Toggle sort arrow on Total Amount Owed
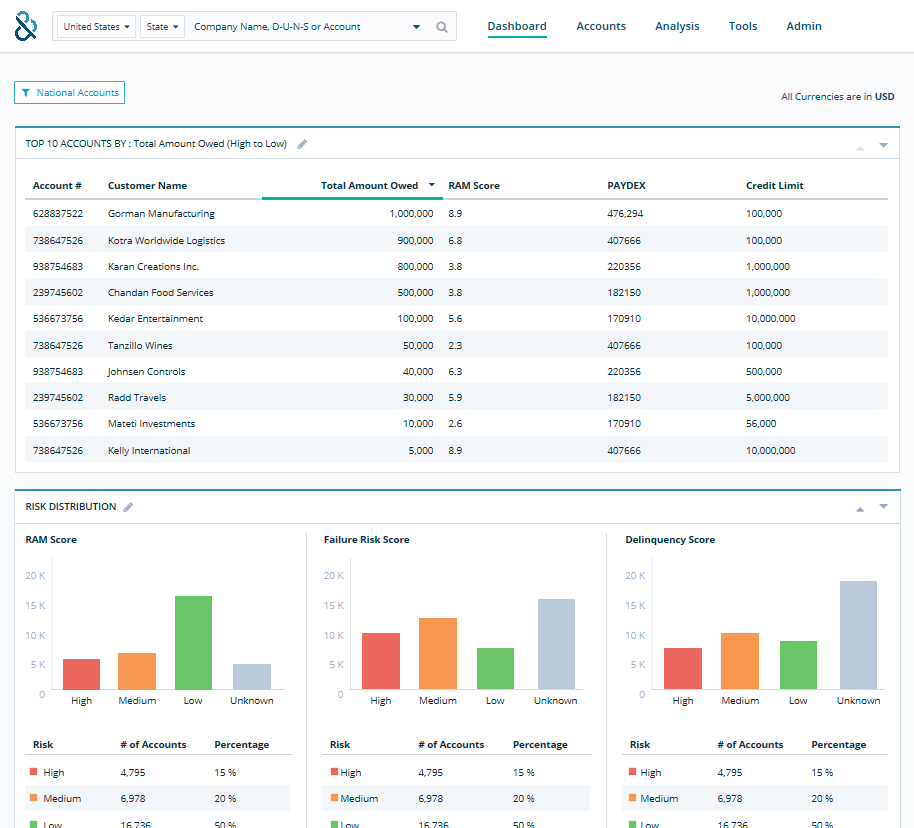The width and height of the screenshot is (914, 828). coord(432,185)
